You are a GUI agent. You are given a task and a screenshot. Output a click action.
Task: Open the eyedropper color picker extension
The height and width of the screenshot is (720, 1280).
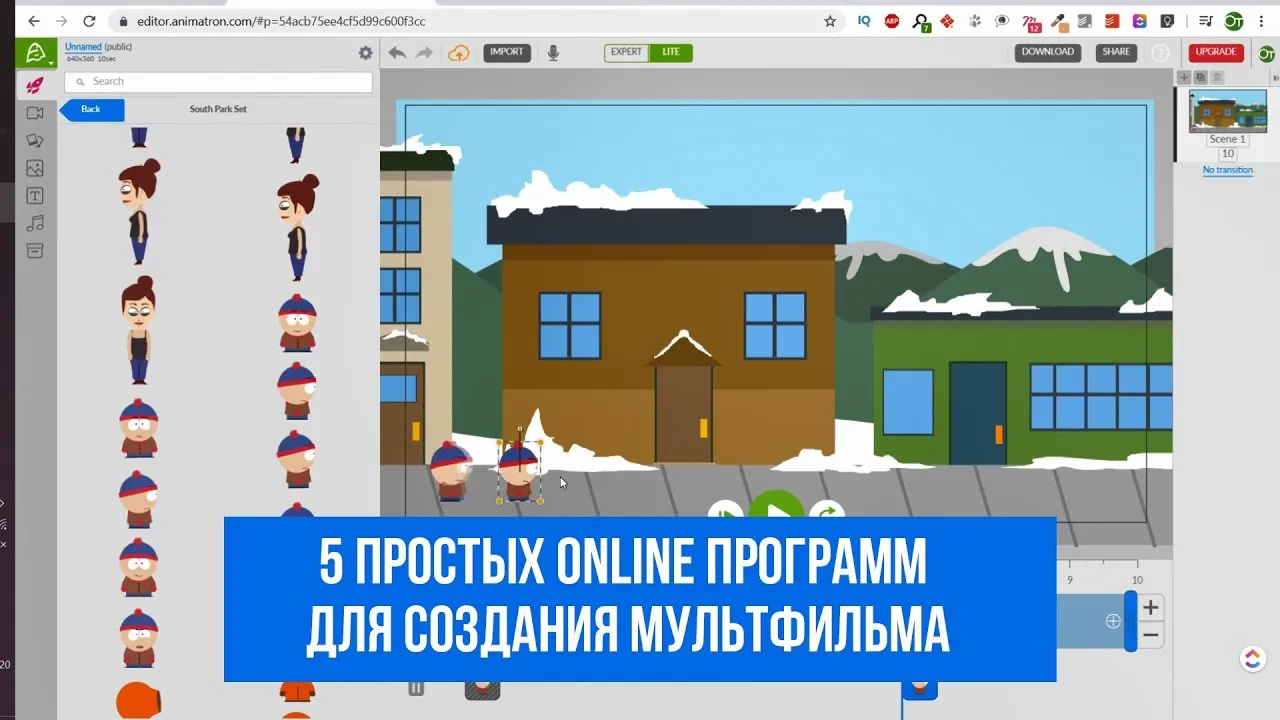click(x=1058, y=20)
